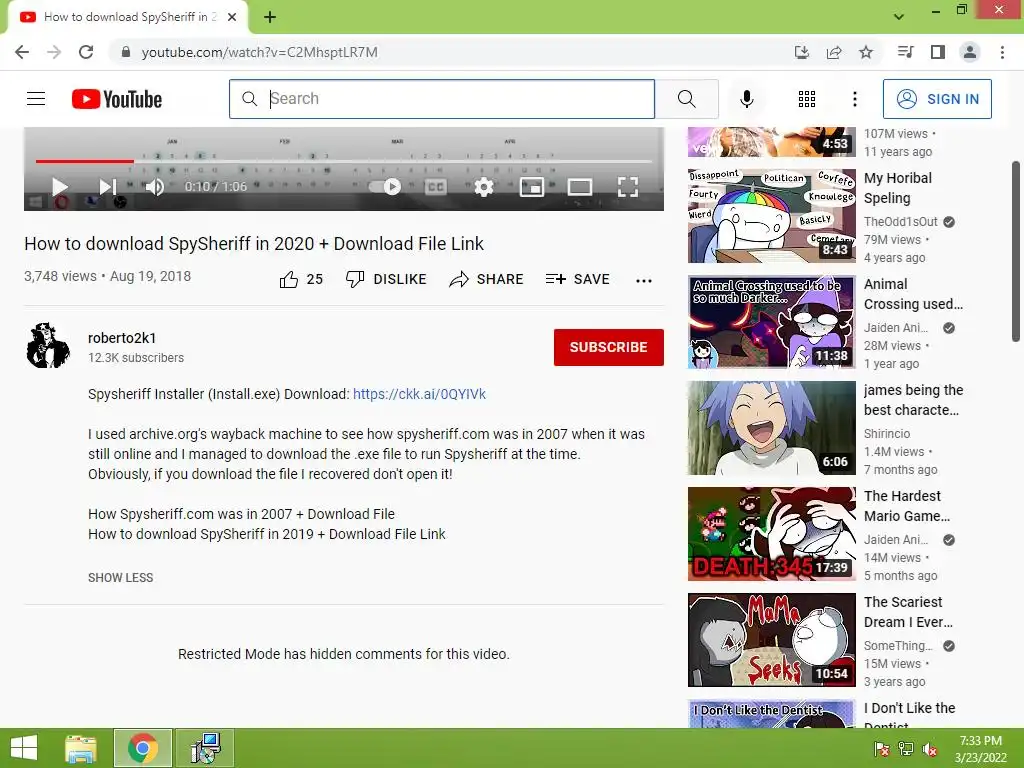1024x768 pixels.
Task: Open Chrome three-dot menu
Action: click(x=1002, y=52)
